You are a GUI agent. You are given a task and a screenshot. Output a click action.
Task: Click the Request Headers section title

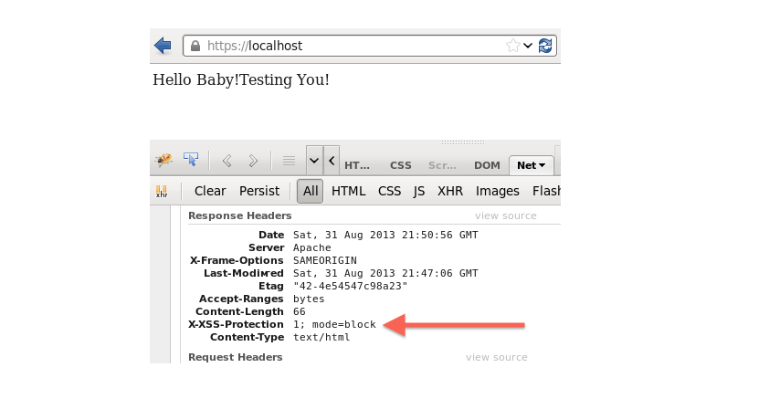pos(235,357)
